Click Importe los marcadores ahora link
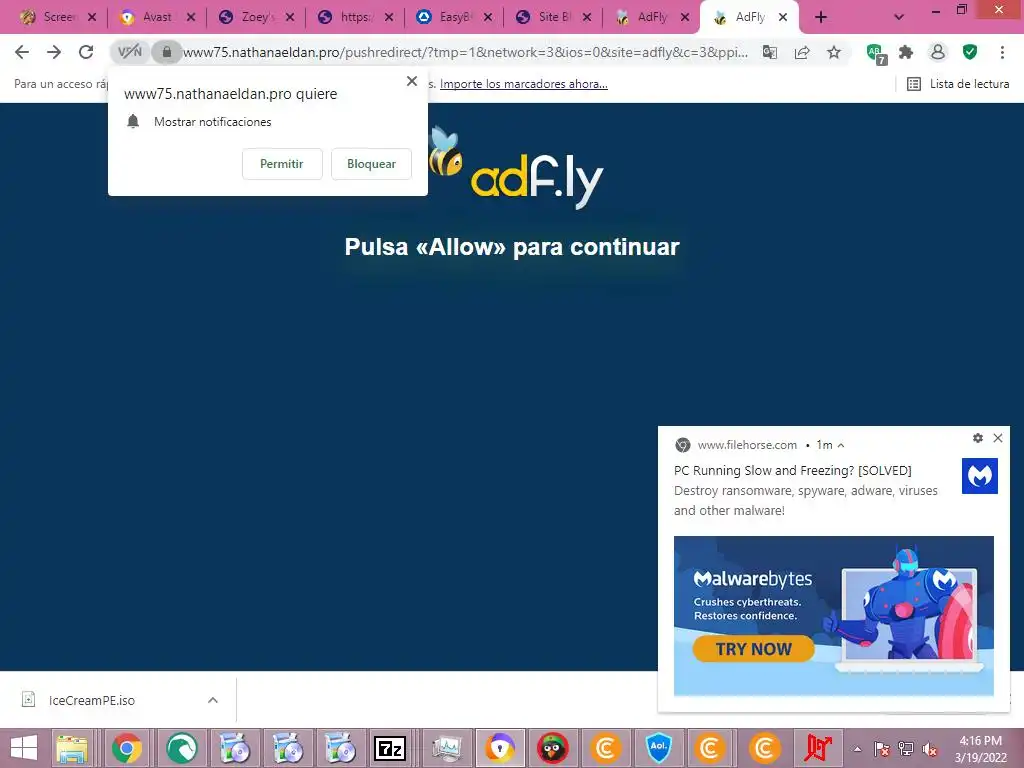This screenshot has width=1024, height=768. 524,84
